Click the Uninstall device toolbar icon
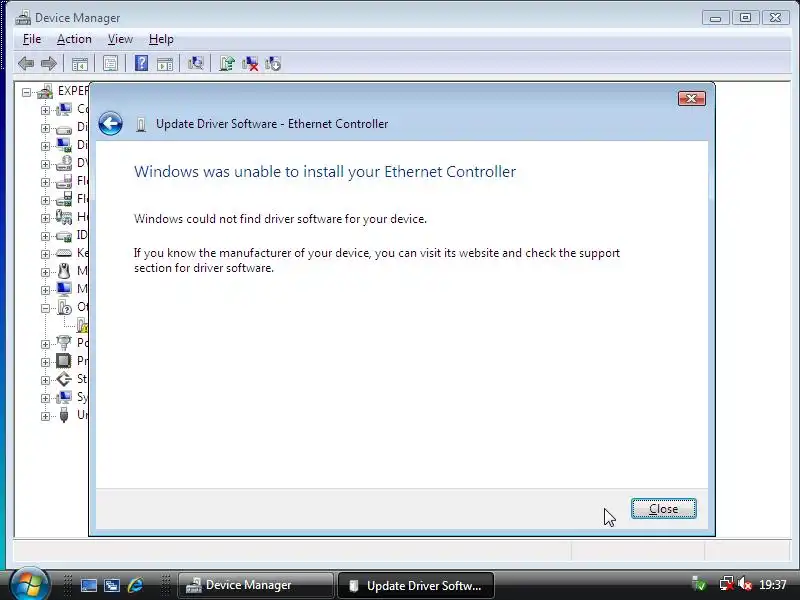This screenshot has height=600, width=800. coord(273,64)
